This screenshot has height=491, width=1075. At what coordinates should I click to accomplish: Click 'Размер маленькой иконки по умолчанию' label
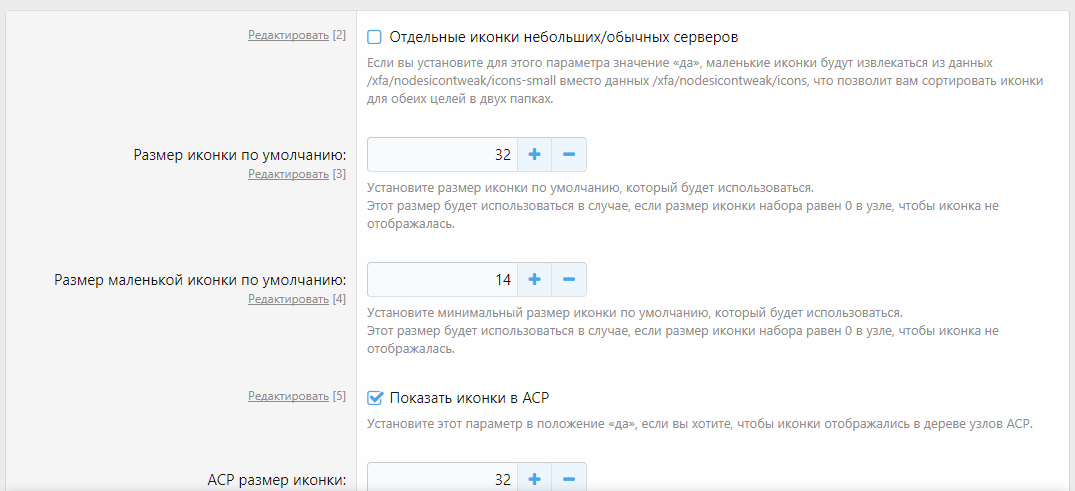[200, 280]
